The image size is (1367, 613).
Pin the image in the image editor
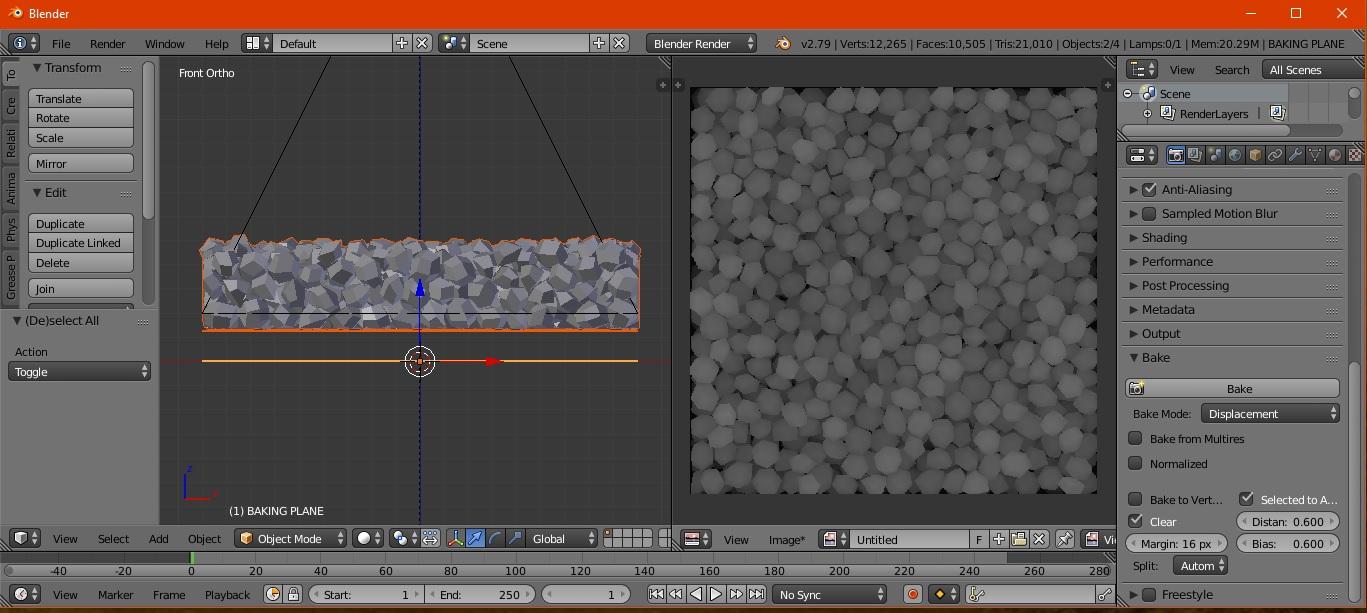click(x=1065, y=539)
